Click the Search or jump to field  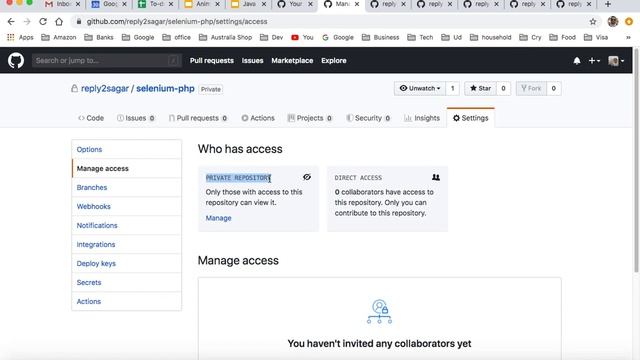pyautogui.click(x=106, y=60)
